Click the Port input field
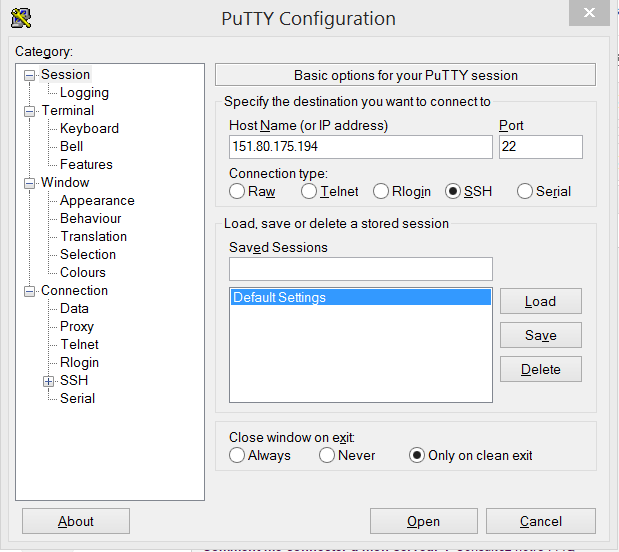Viewport: 619px width, 552px height. pos(540,147)
